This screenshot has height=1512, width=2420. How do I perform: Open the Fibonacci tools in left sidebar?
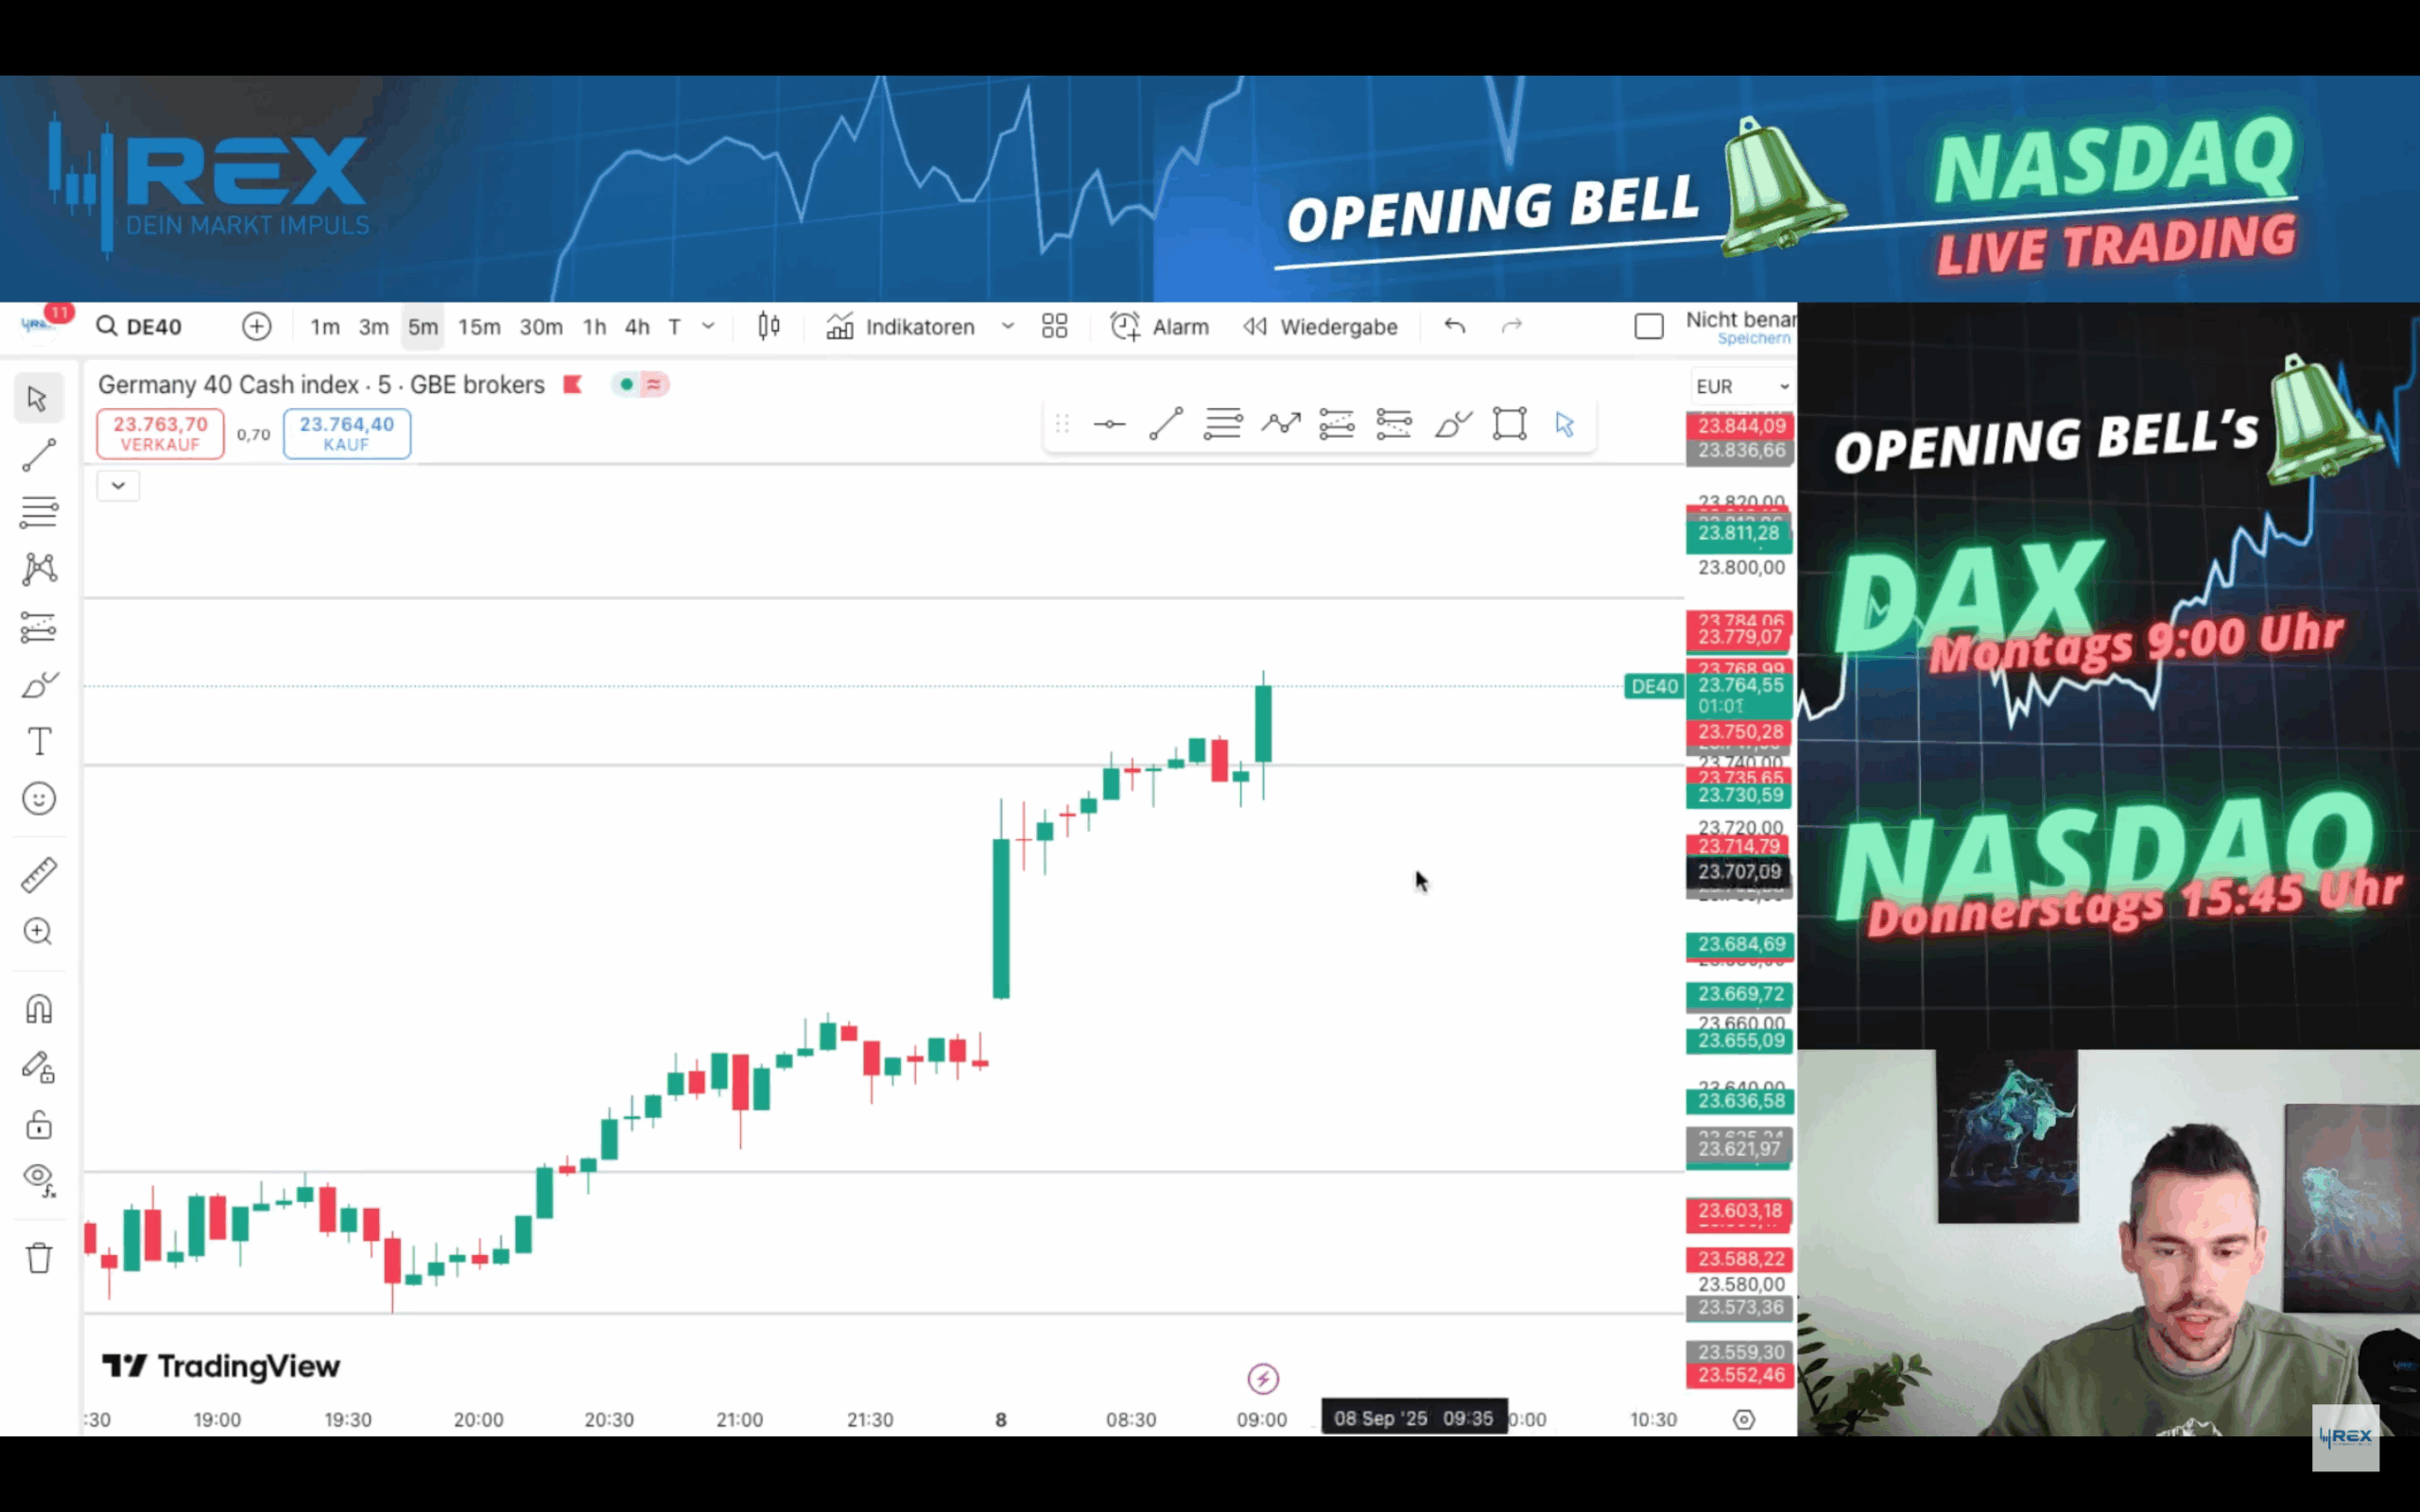[x=38, y=512]
